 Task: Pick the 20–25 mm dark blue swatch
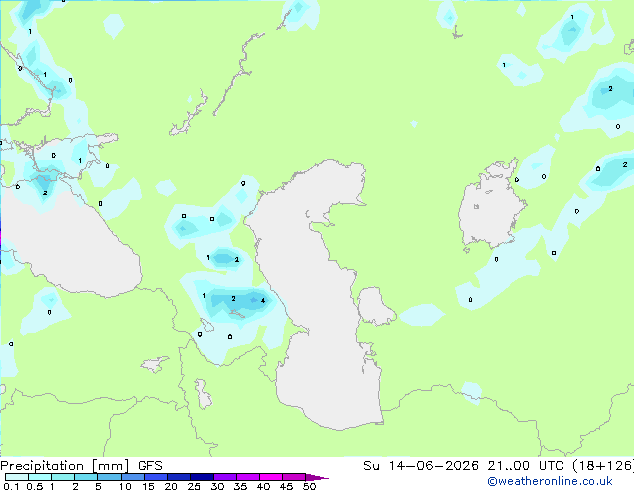point(178,477)
